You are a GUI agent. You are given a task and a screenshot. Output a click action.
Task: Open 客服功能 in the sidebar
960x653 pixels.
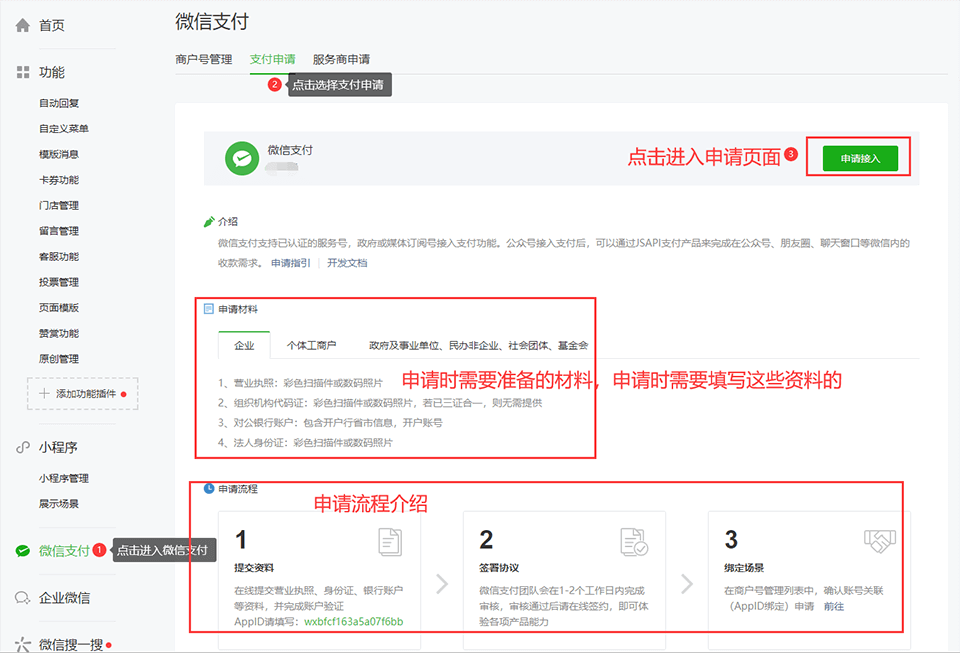tap(59, 256)
